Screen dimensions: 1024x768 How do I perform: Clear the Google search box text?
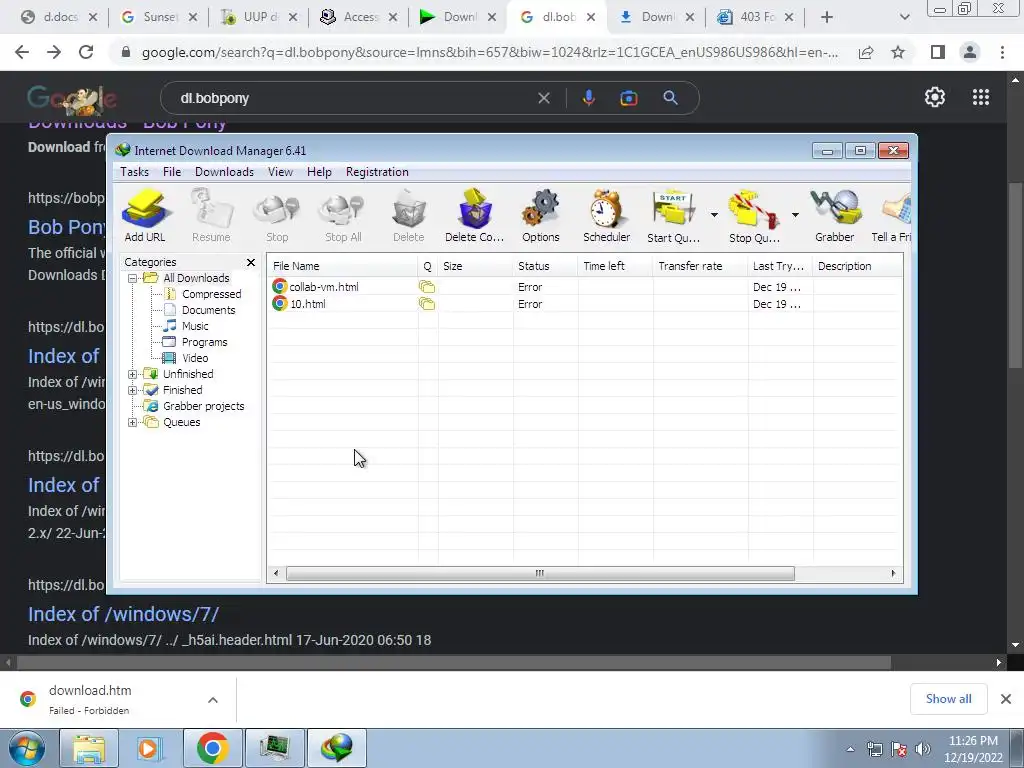point(543,99)
